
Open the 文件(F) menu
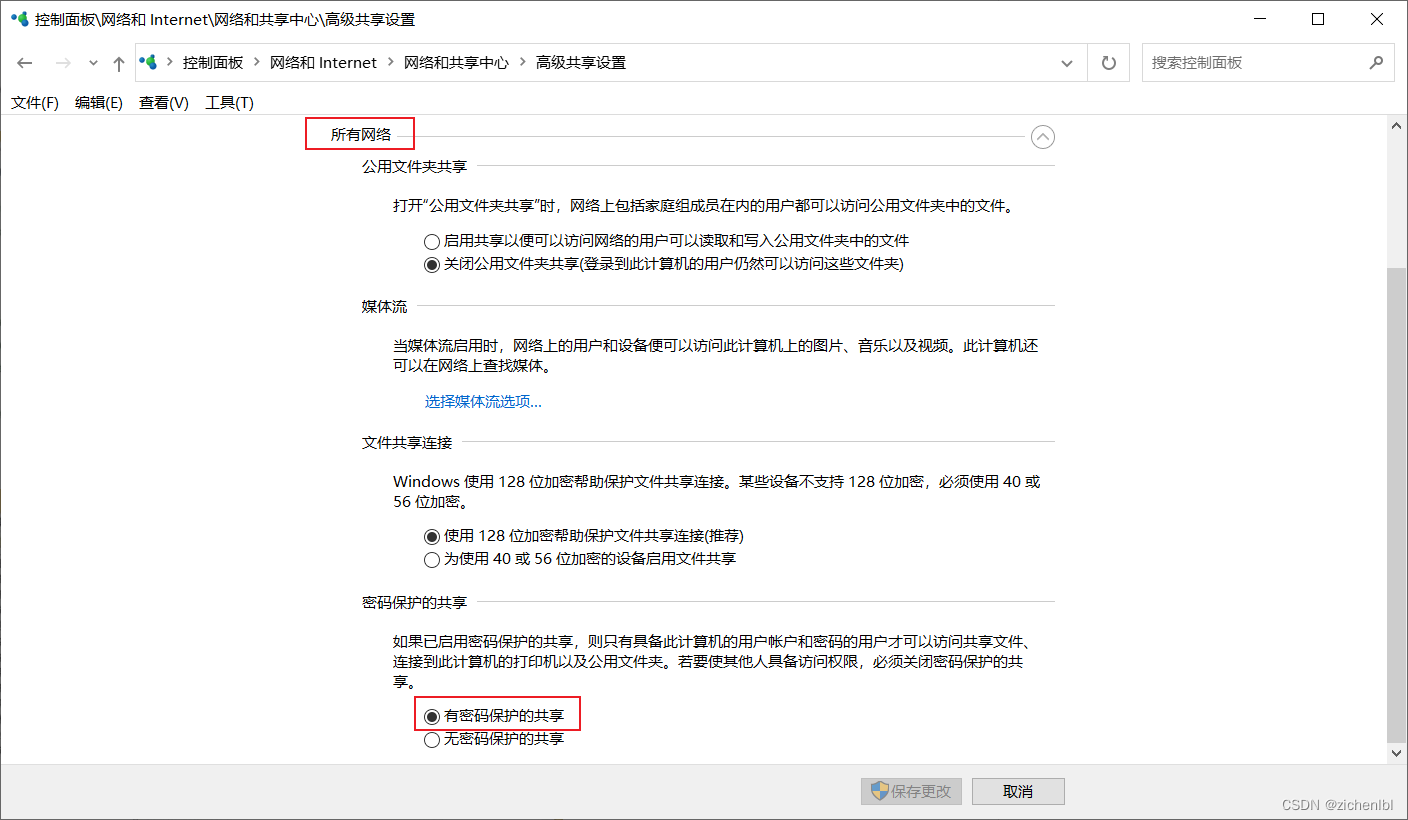coord(35,103)
